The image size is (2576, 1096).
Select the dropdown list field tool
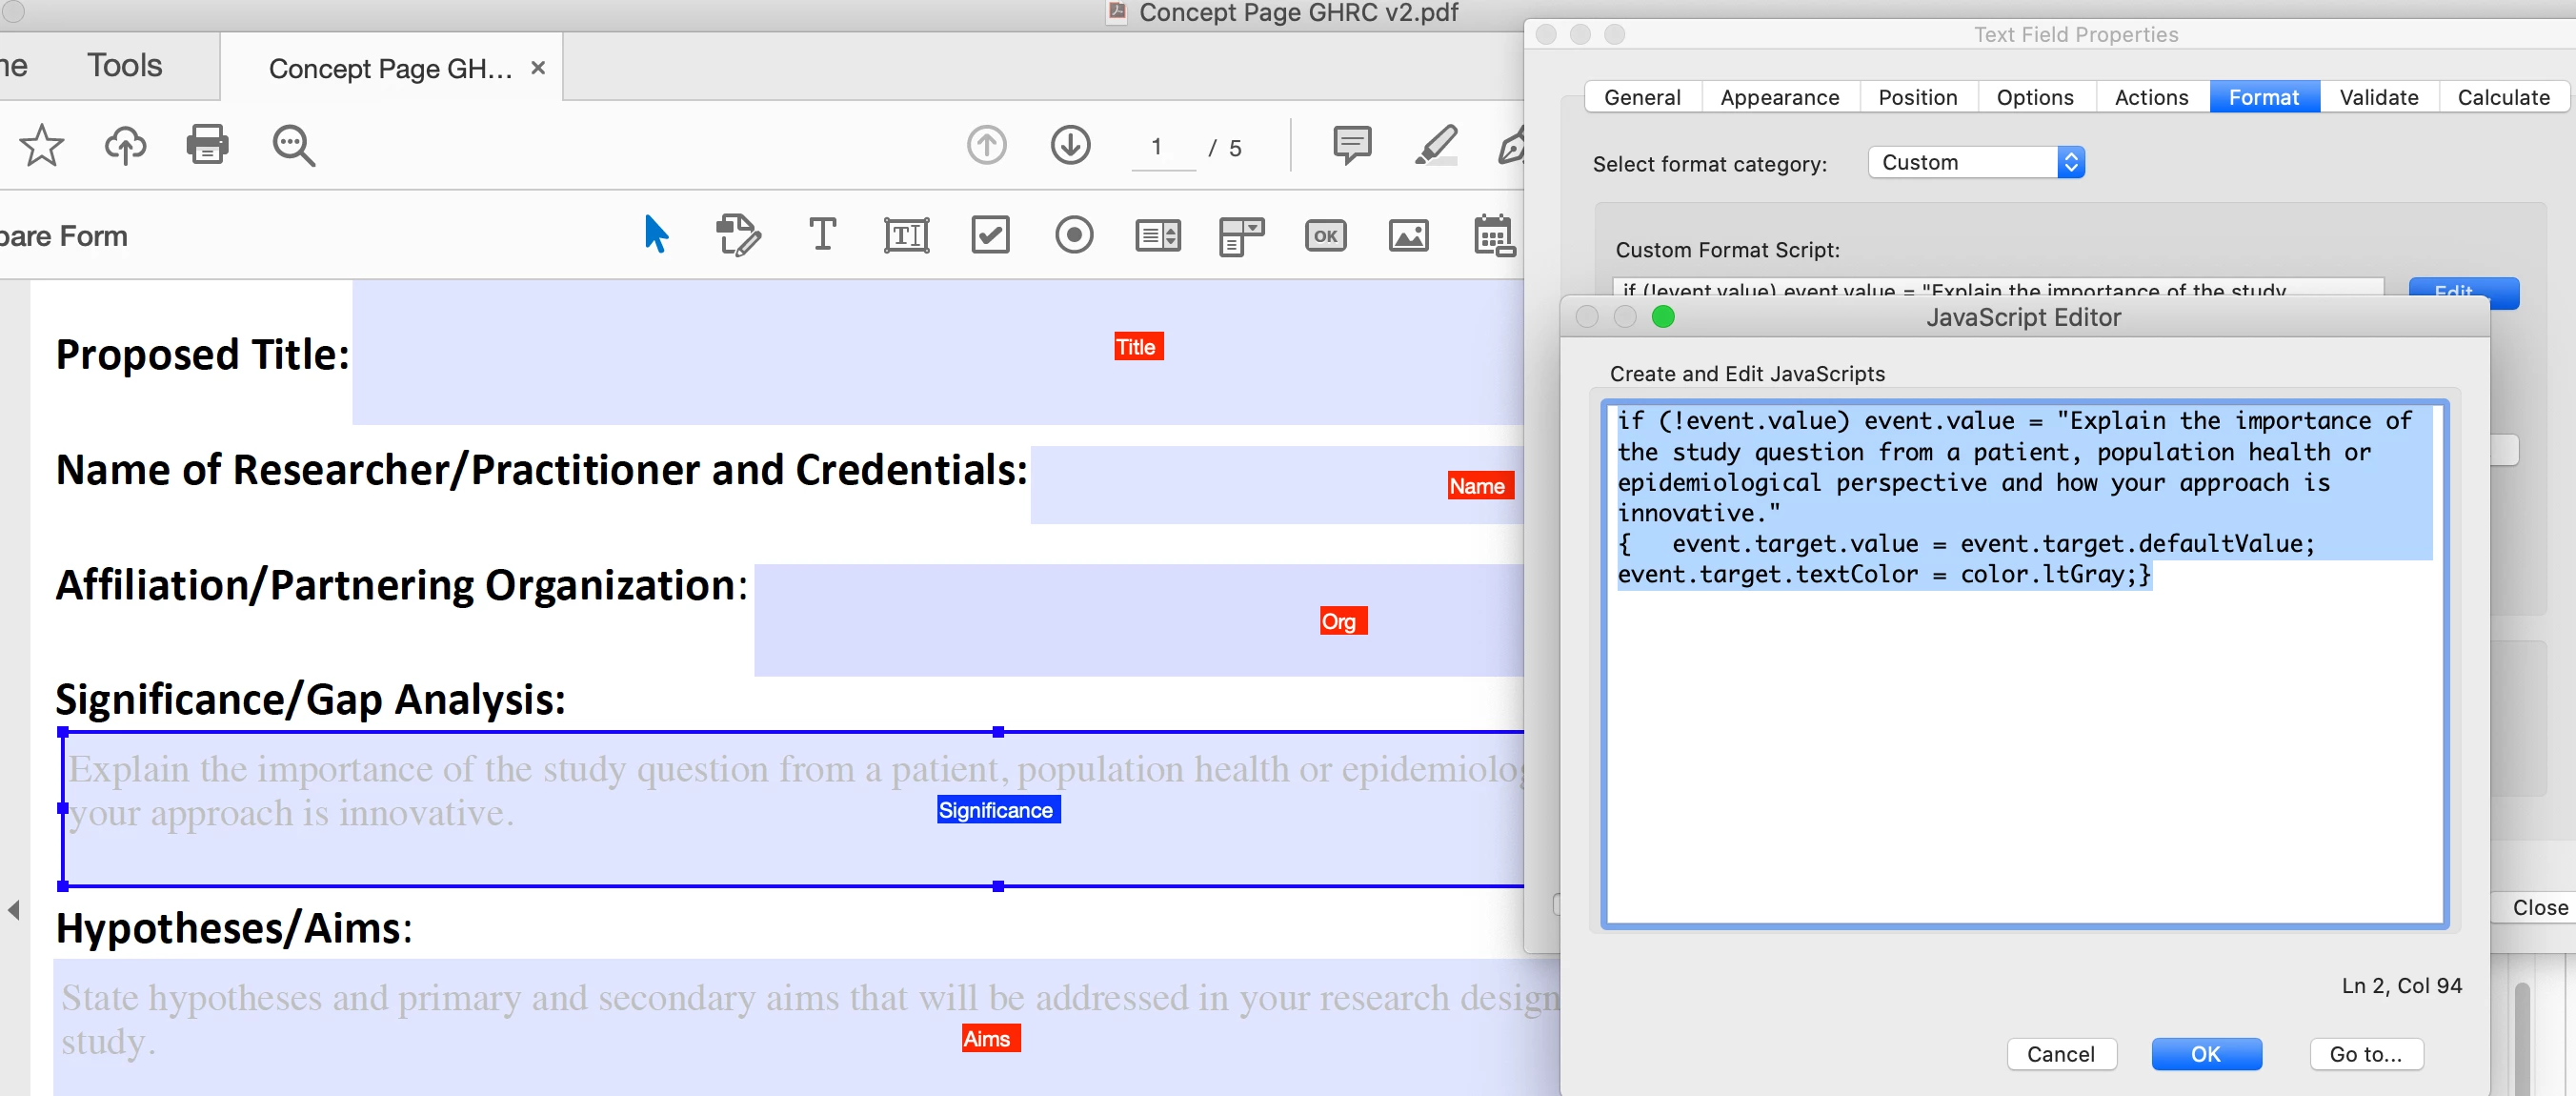[1241, 236]
